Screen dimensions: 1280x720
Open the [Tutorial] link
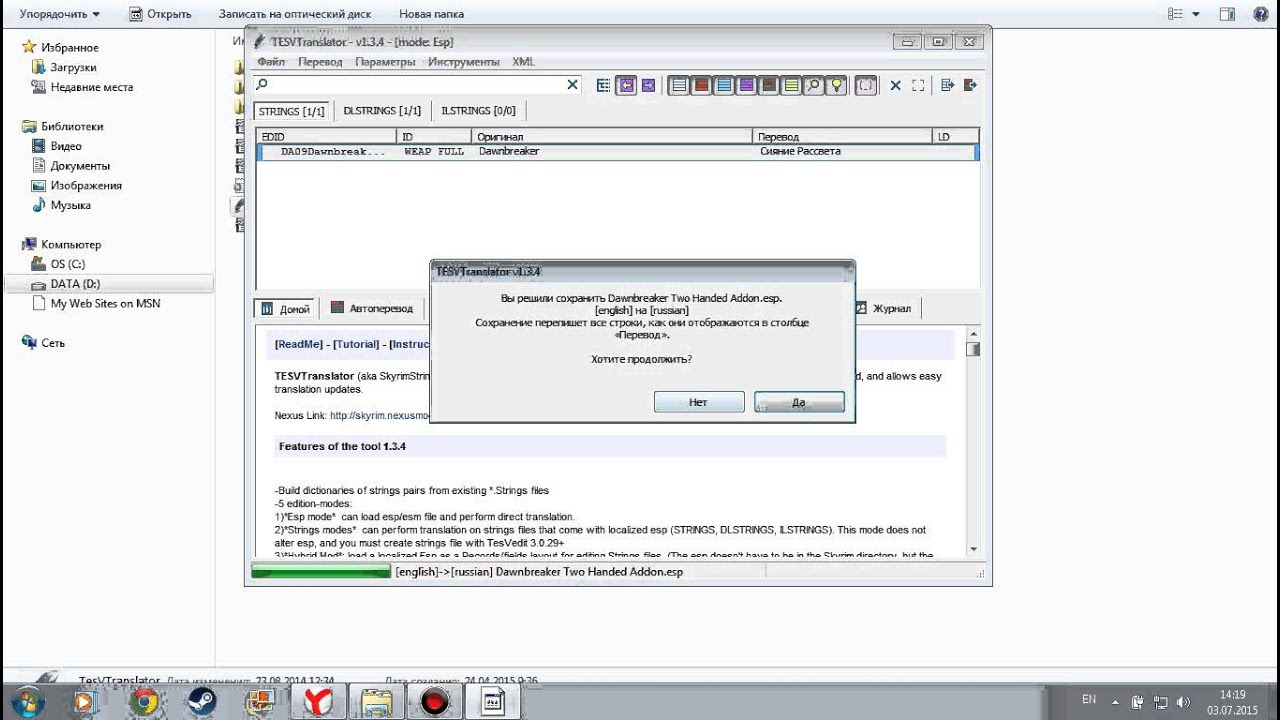[x=356, y=344]
